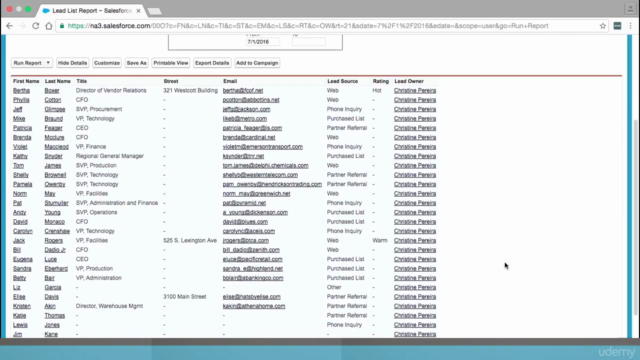
Task: Open lead Bertha first name link
Action: point(21,91)
